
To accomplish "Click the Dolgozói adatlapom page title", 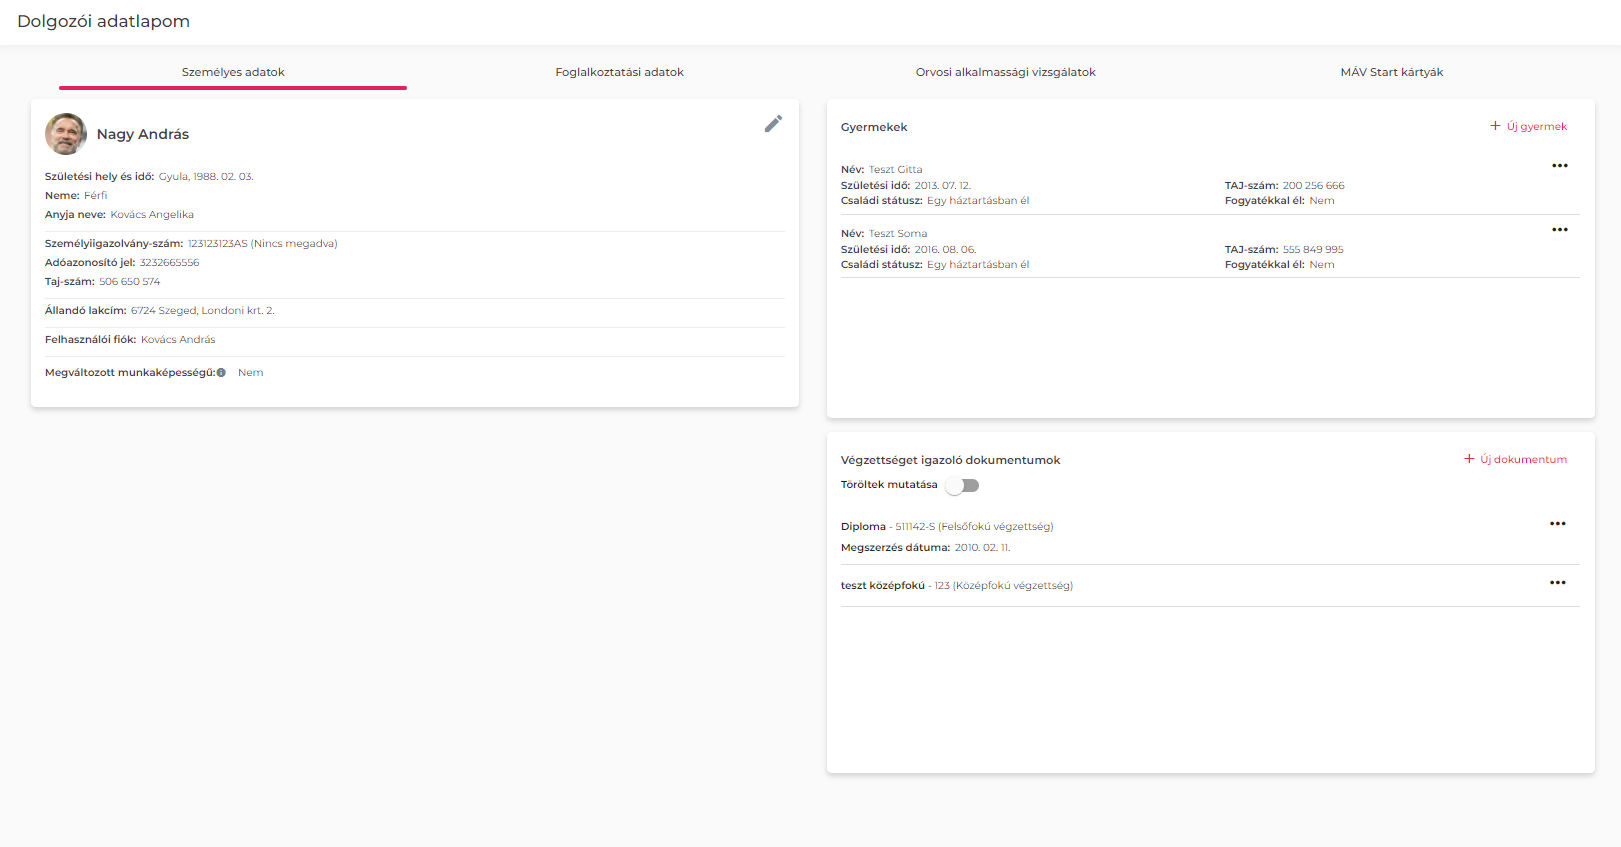I will tap(103, 21).
